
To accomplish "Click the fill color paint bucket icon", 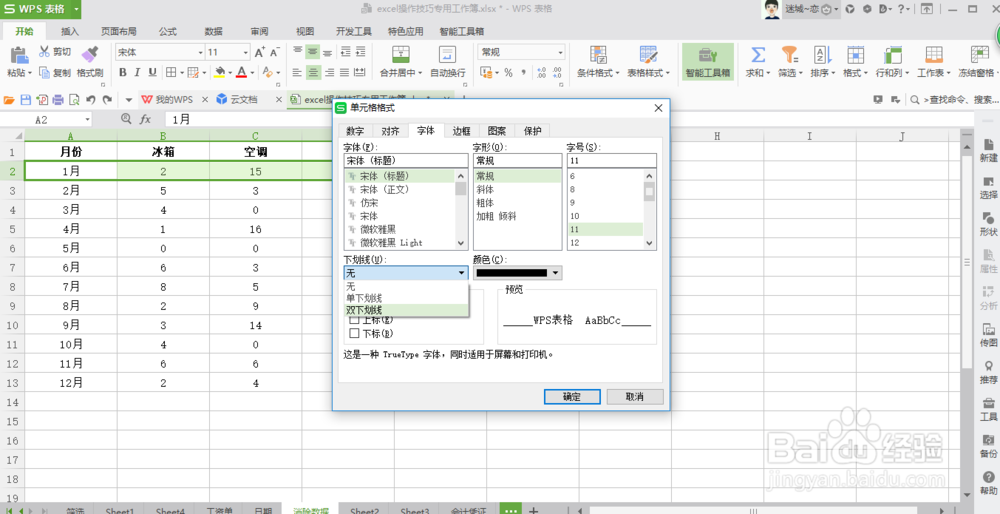I will click(x=219, y=73).
